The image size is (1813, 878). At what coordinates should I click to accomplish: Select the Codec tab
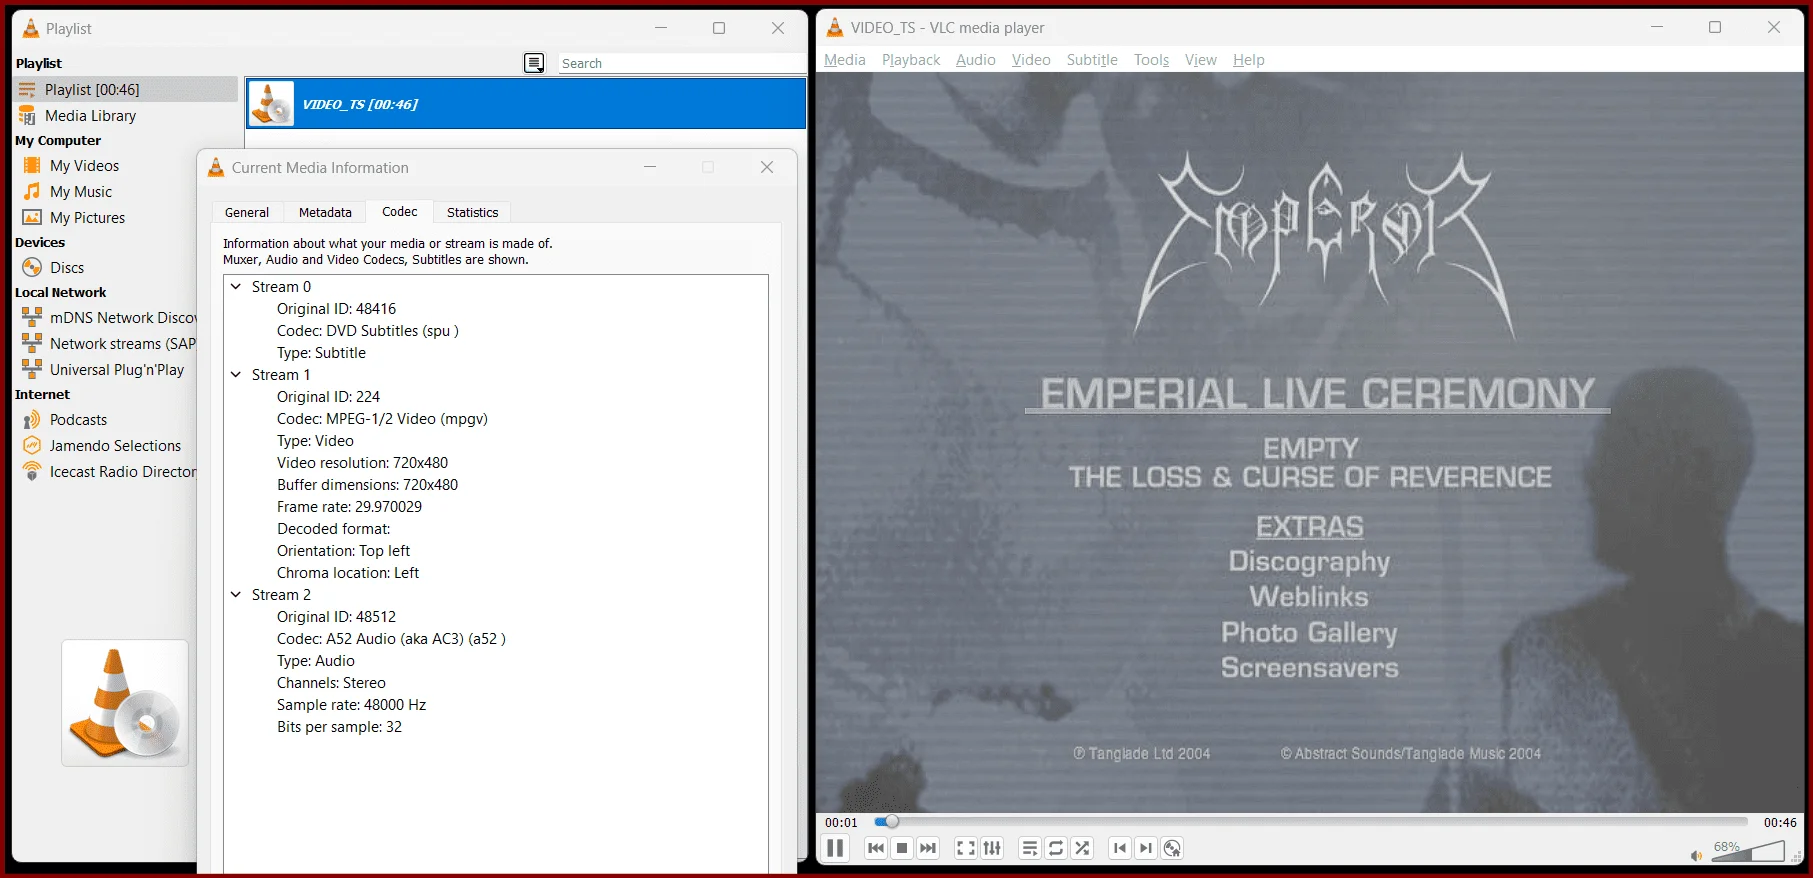pos(400,211)
